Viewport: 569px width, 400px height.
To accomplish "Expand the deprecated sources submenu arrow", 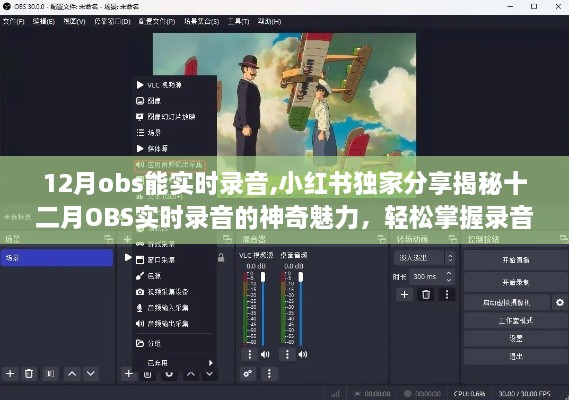I will tap(210, 363).
